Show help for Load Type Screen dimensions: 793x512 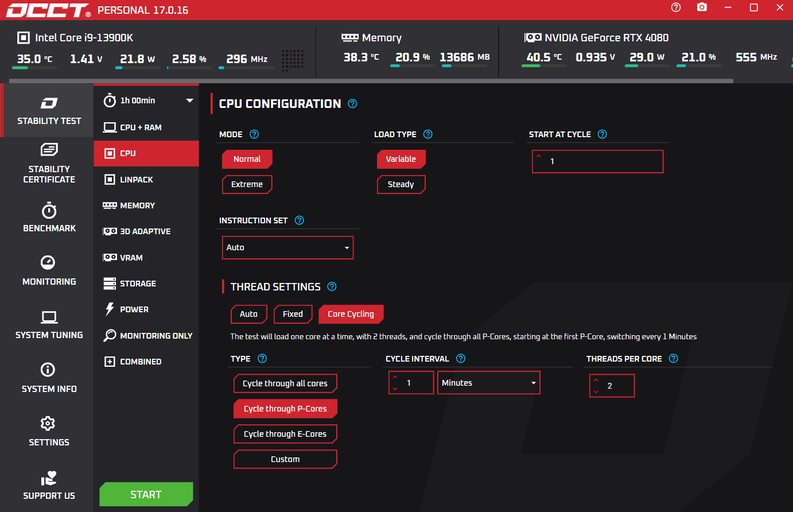pos(428,134)
